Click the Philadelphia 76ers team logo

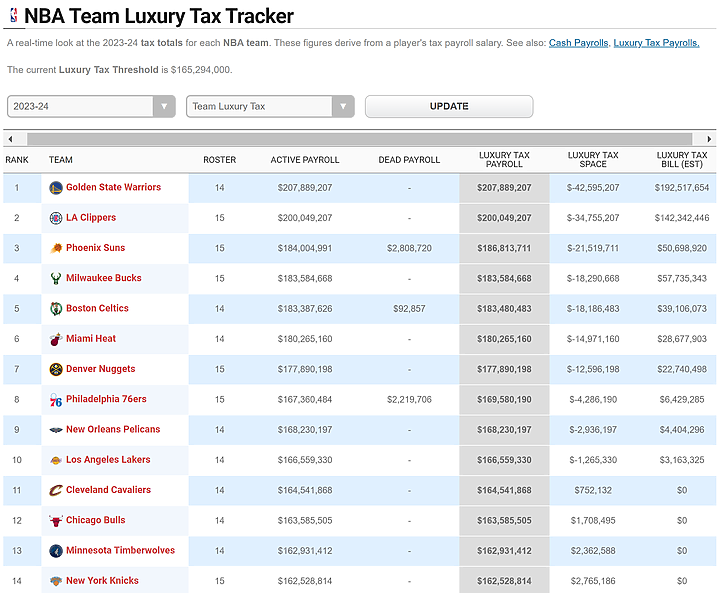[56, 400]
